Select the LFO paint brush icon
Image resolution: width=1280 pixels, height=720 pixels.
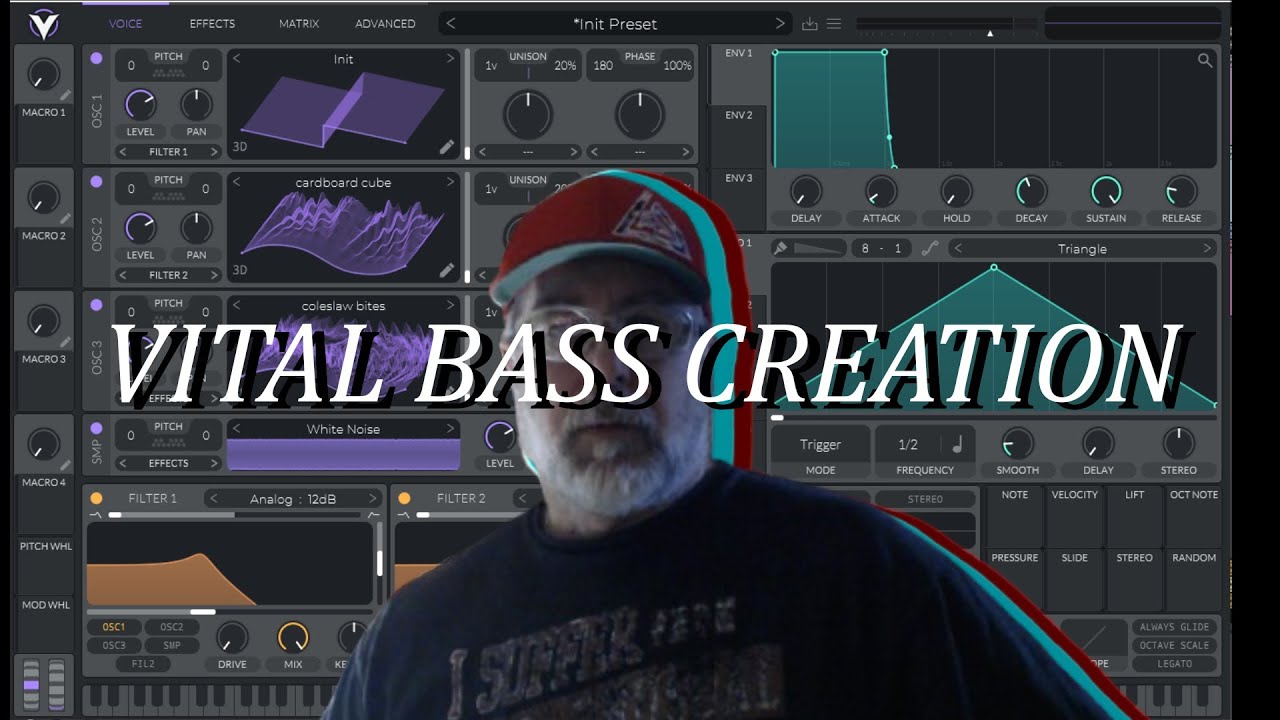coord(781,248)
